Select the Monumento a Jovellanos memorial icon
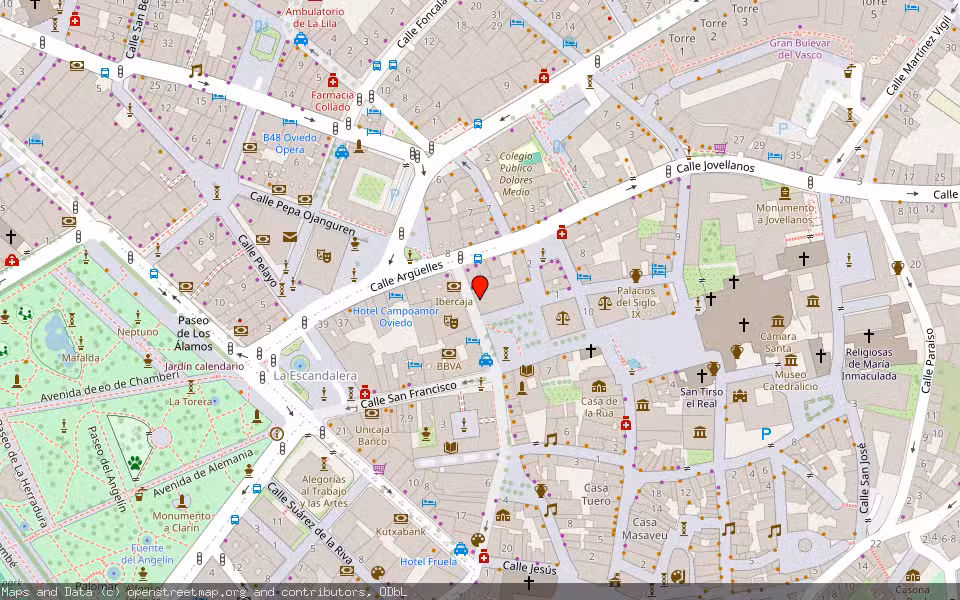This screenshot has width=960, height=600. coord(784,193)
